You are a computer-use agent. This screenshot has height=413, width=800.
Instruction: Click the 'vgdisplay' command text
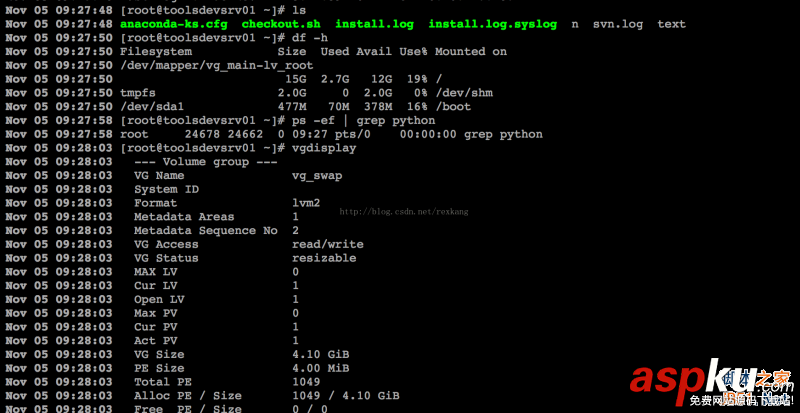(x=324, y=148)
